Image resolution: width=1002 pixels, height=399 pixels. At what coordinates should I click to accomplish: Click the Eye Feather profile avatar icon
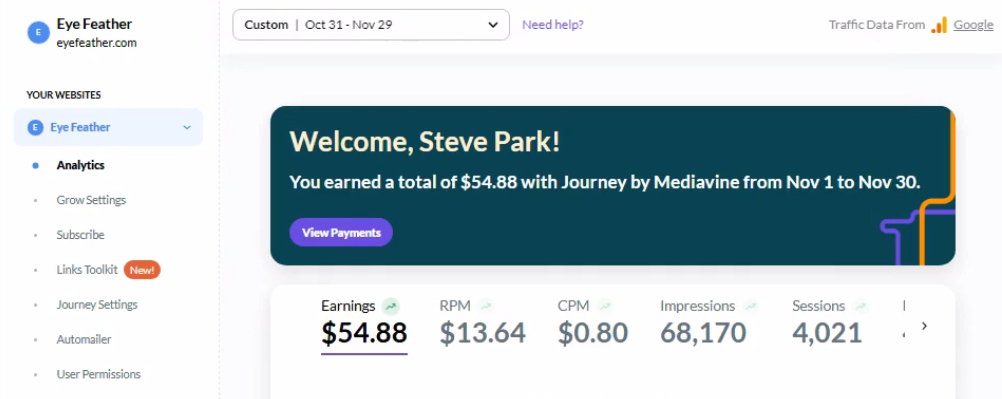pos(38,33)
